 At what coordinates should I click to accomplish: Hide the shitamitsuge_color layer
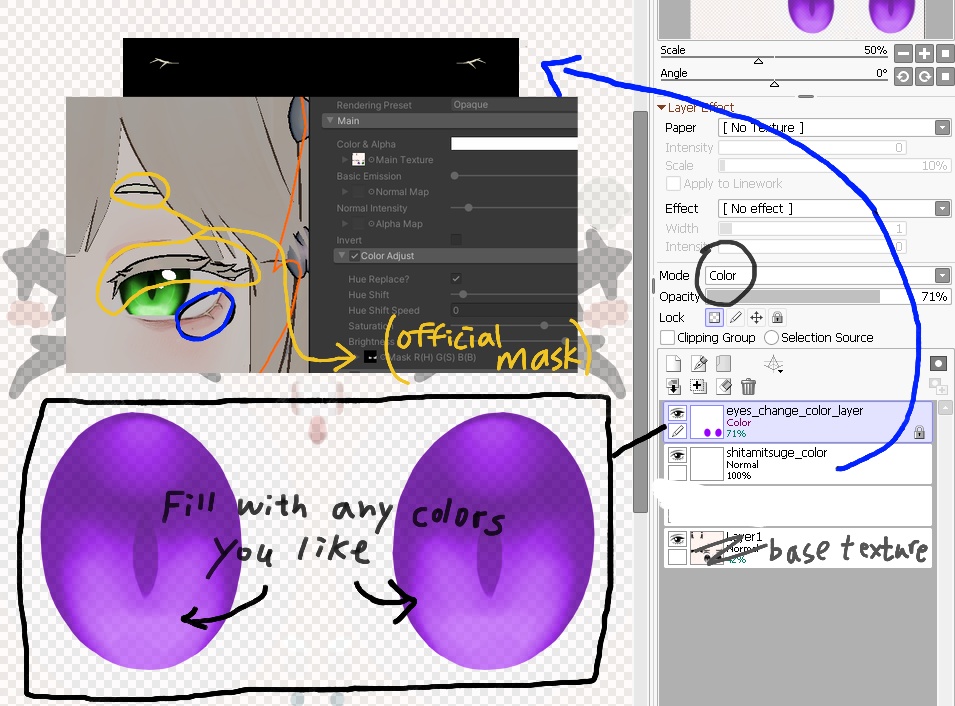[x=677, y=453]
